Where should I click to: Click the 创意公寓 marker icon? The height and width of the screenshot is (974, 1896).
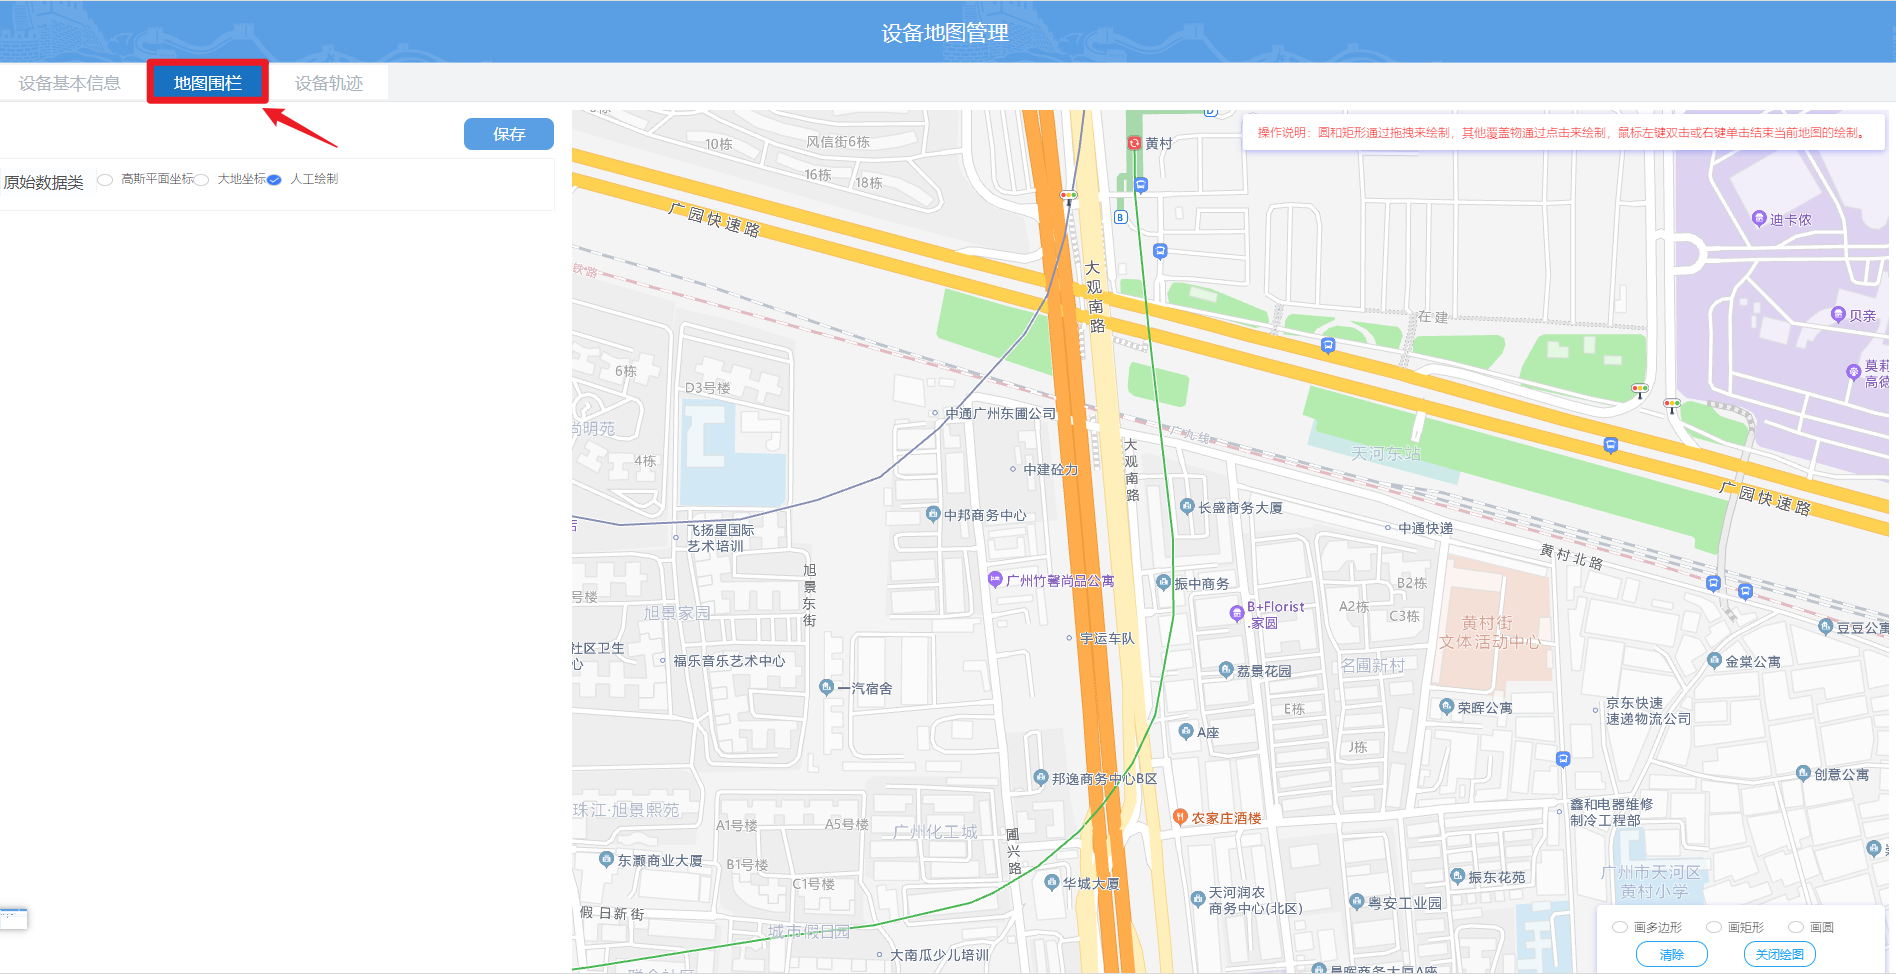click(1803, 773)
